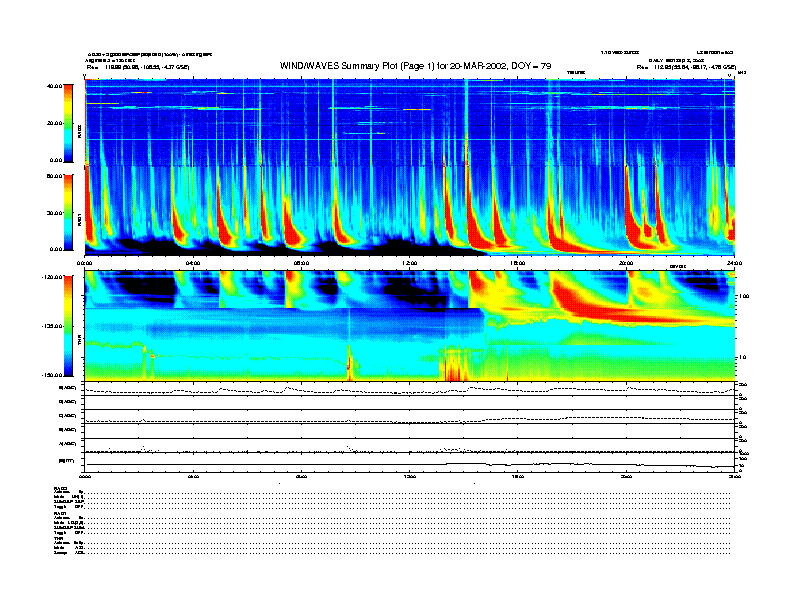Click the vertical TNR axis label
This screenshot has width=792, height=612.
(79, 342)
